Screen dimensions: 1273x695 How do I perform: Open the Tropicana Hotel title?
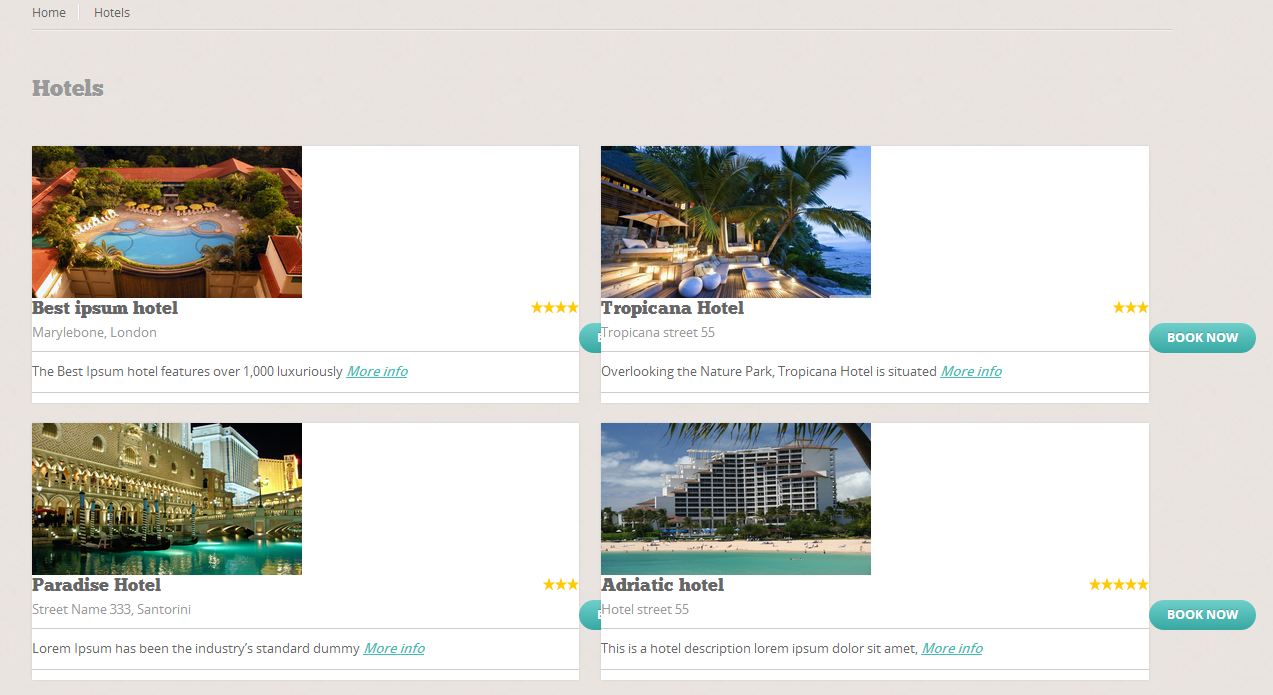673,308
